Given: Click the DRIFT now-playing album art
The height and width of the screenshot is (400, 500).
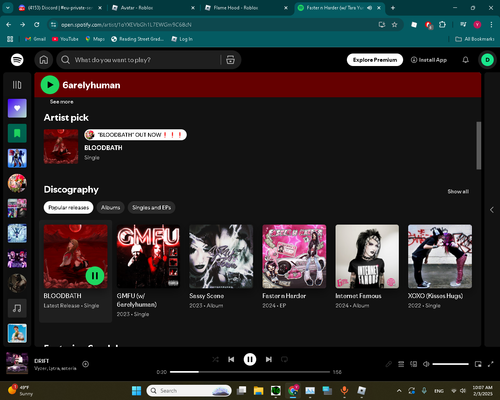Looking at the screenshot, I should point(17,364).
